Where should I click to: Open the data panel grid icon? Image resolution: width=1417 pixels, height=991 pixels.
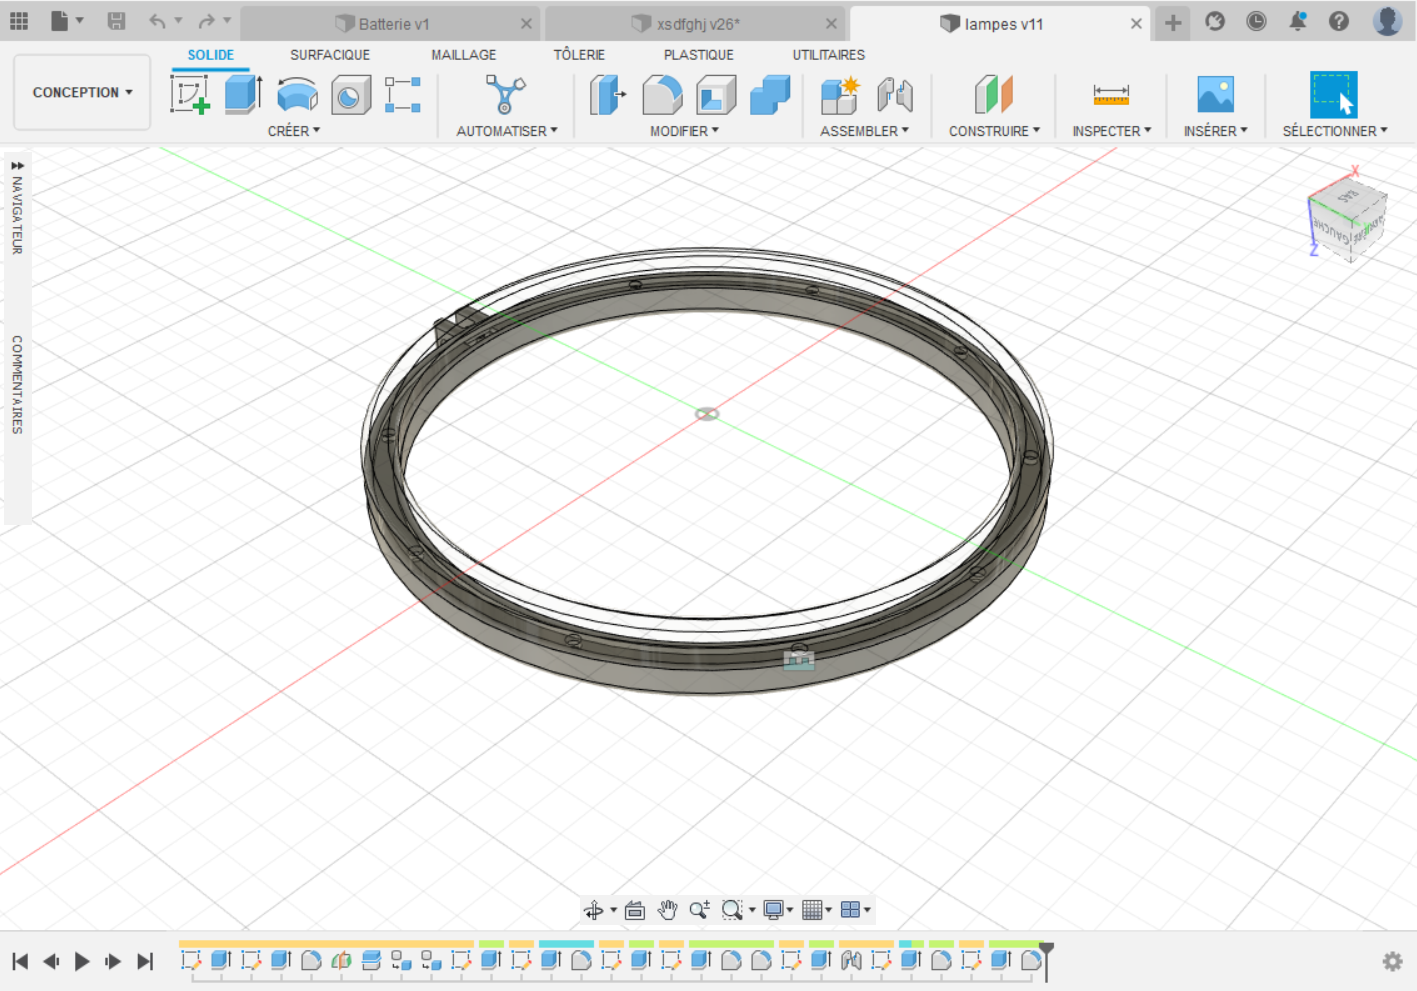19,21
